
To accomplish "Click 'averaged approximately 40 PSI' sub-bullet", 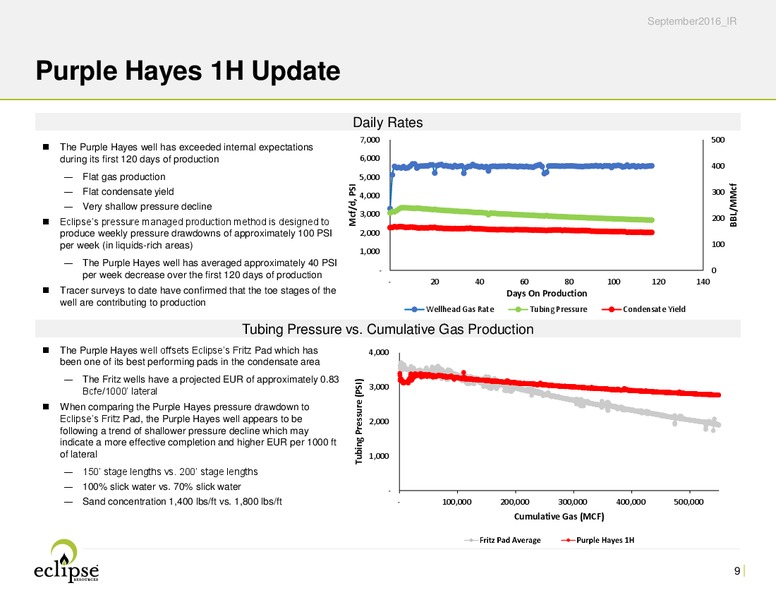I will pyautogui.click(x=209, y=269).
